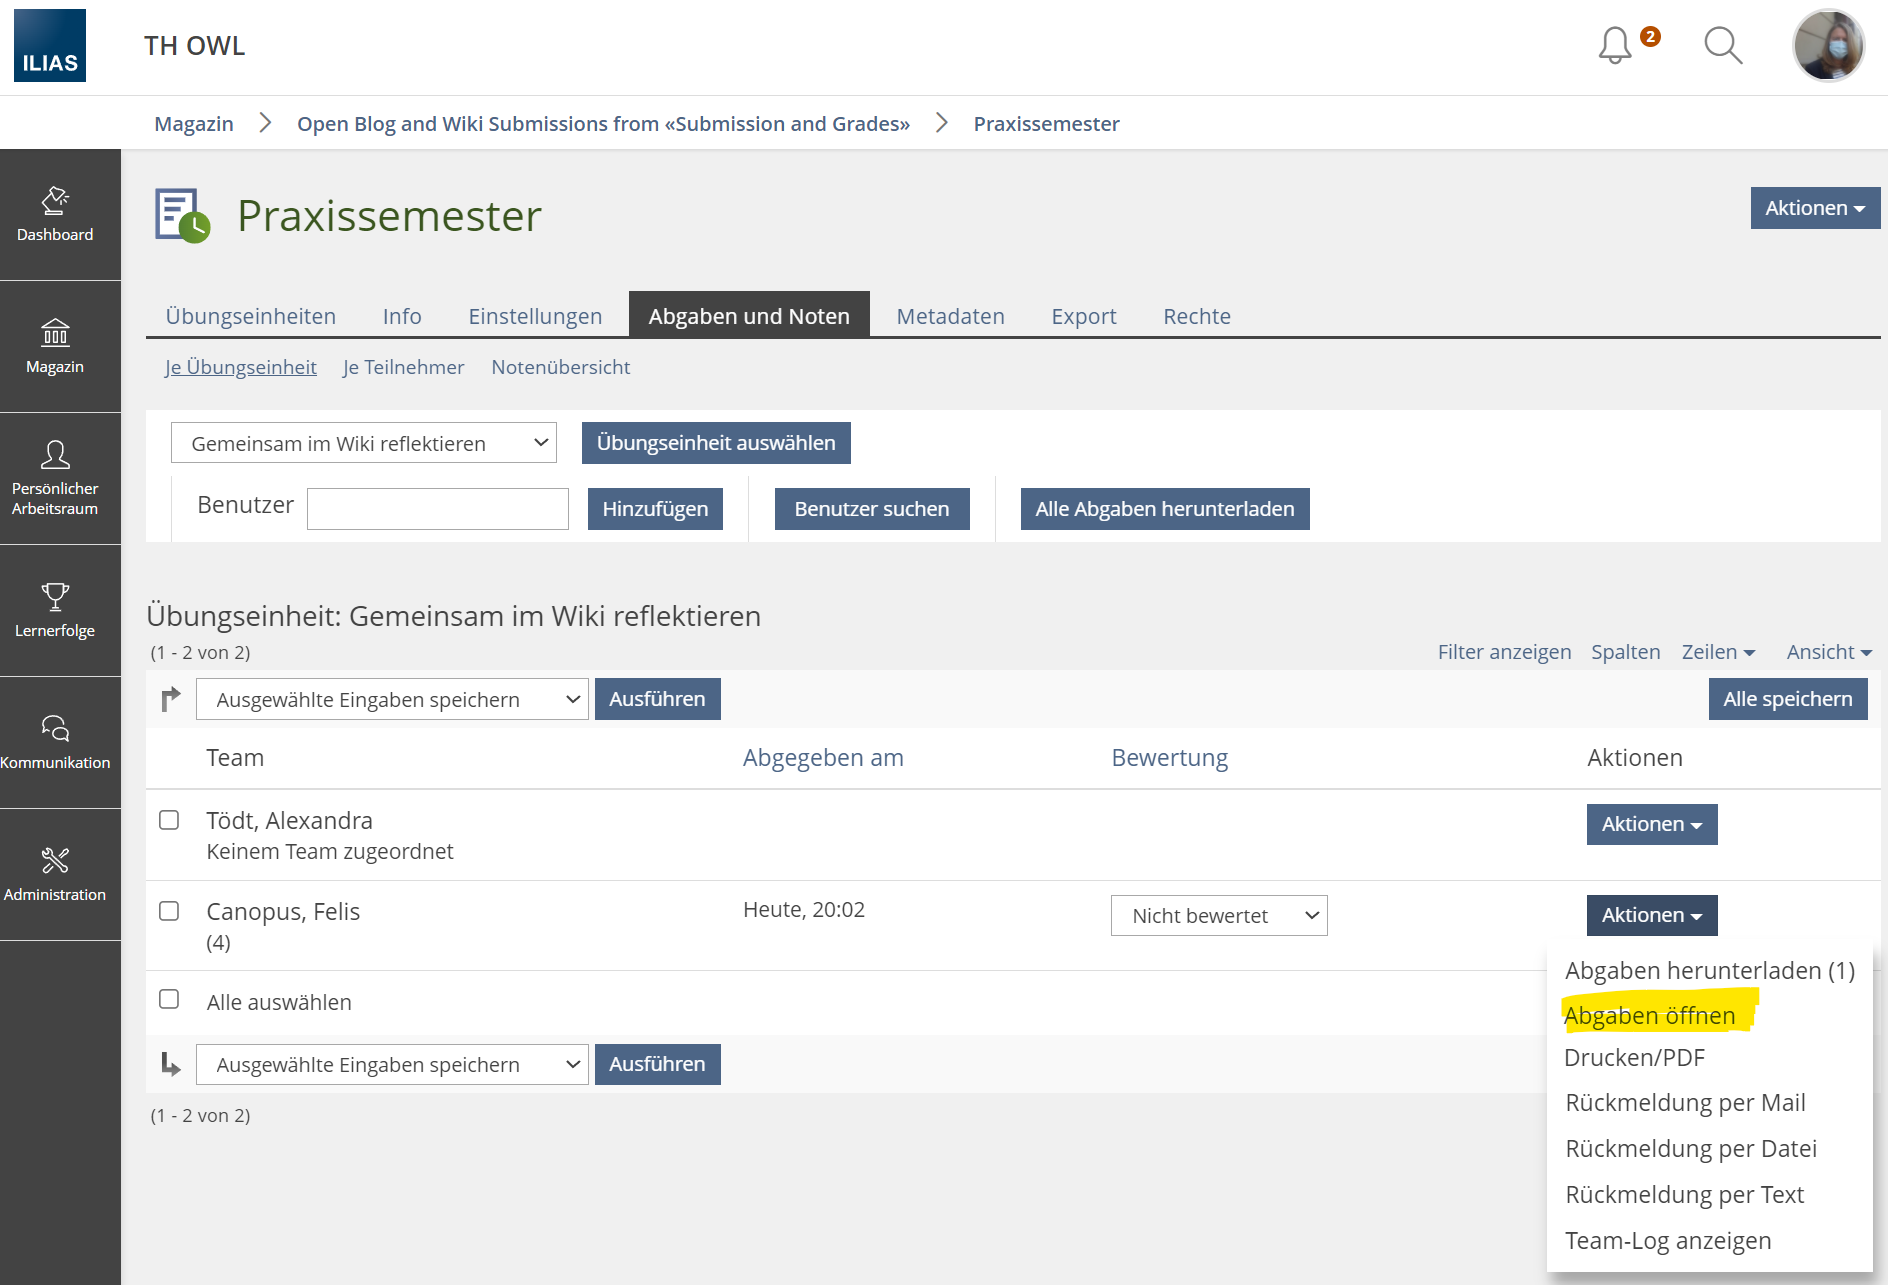Select Abgaben öffnen from the menu
This screenshot has height=1285, width=1888.
[x=1649, y=1016]
